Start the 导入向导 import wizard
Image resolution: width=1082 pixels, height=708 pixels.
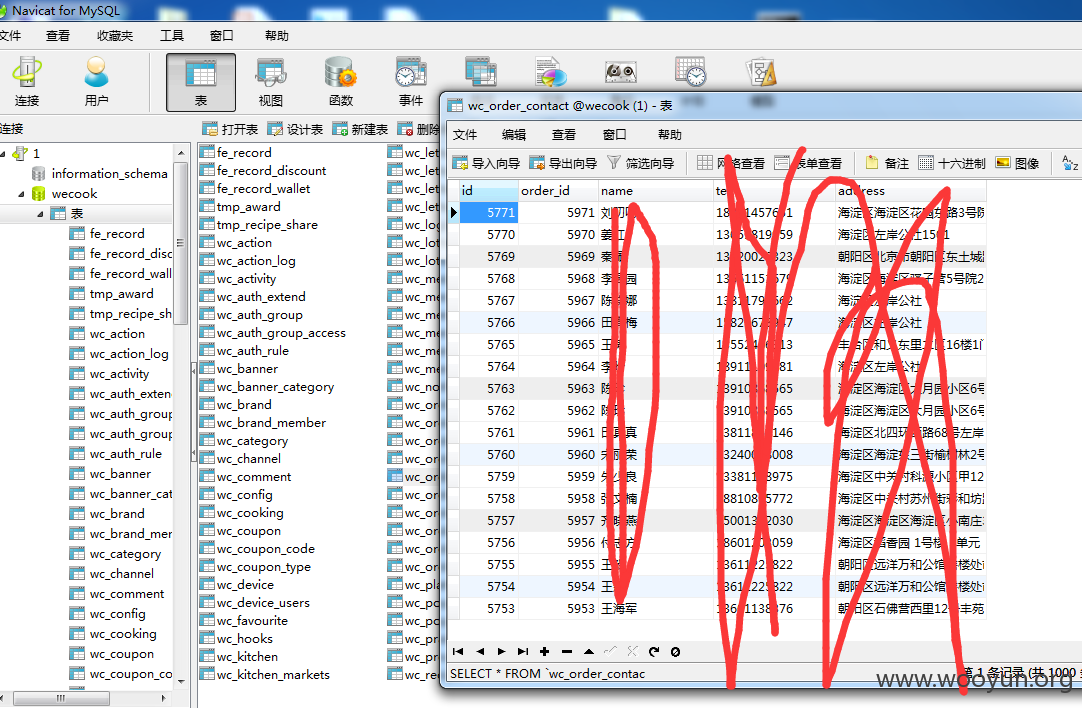(x=486, y=163)
